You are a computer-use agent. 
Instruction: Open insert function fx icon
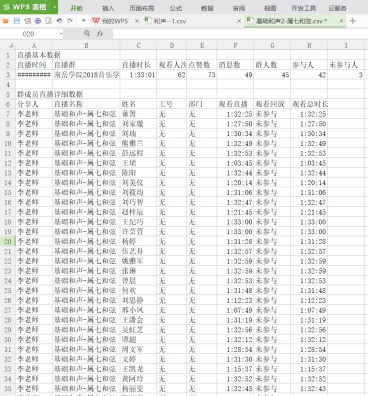point(100,34)
